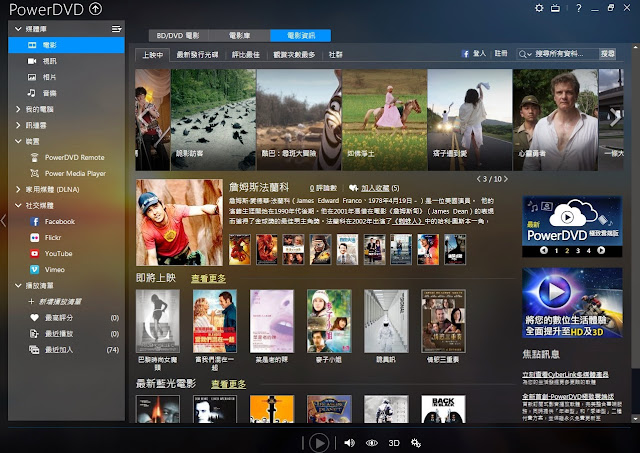Click the register link
The width and height of the screenshot is (640, 453).
[x=501, y=53]
